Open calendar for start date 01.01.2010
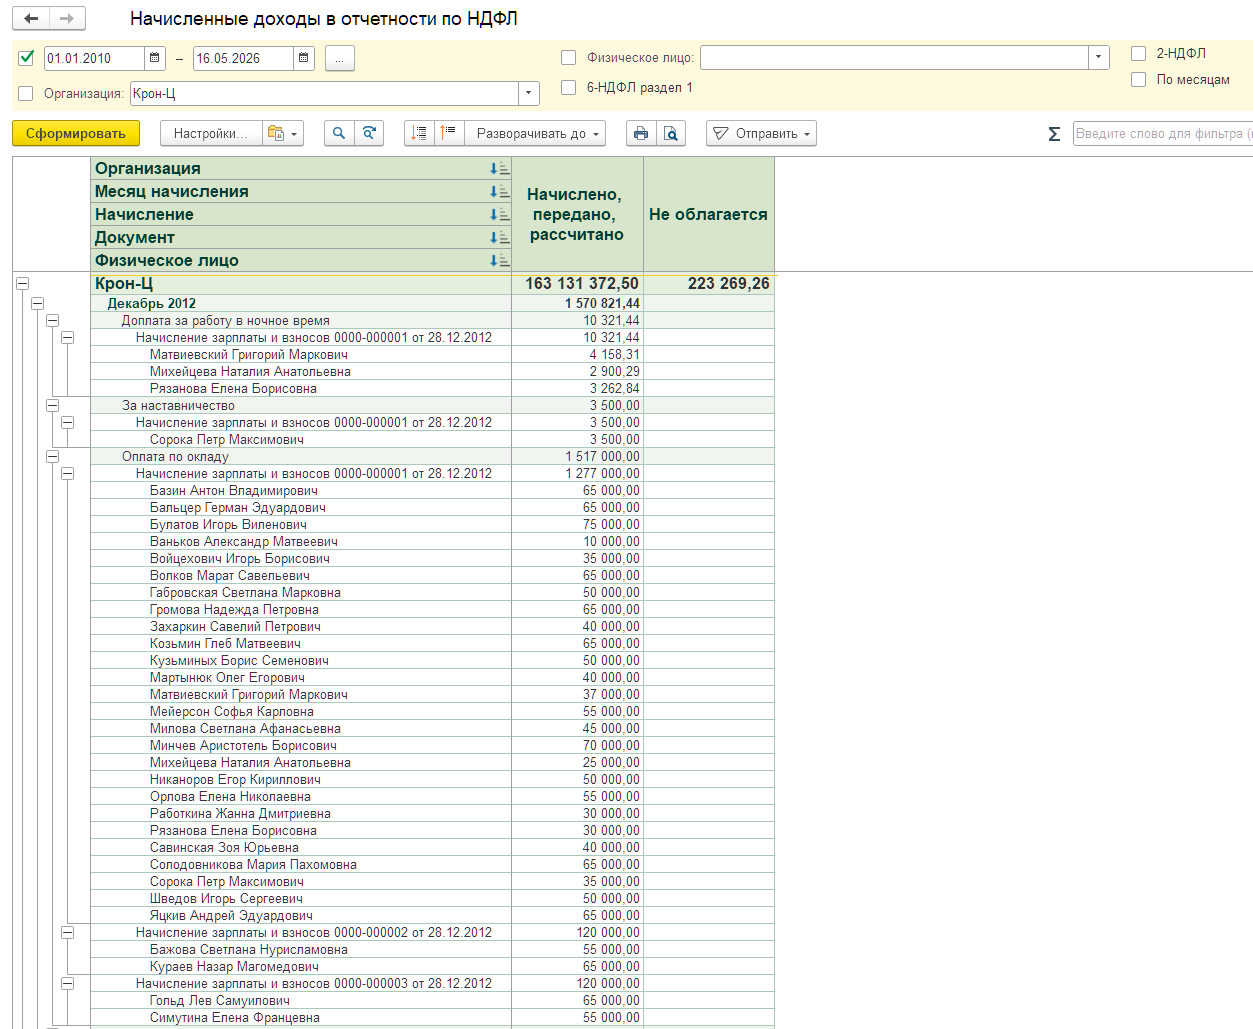The height and width of the screenshot is (1029, 1253). point(155,58)
